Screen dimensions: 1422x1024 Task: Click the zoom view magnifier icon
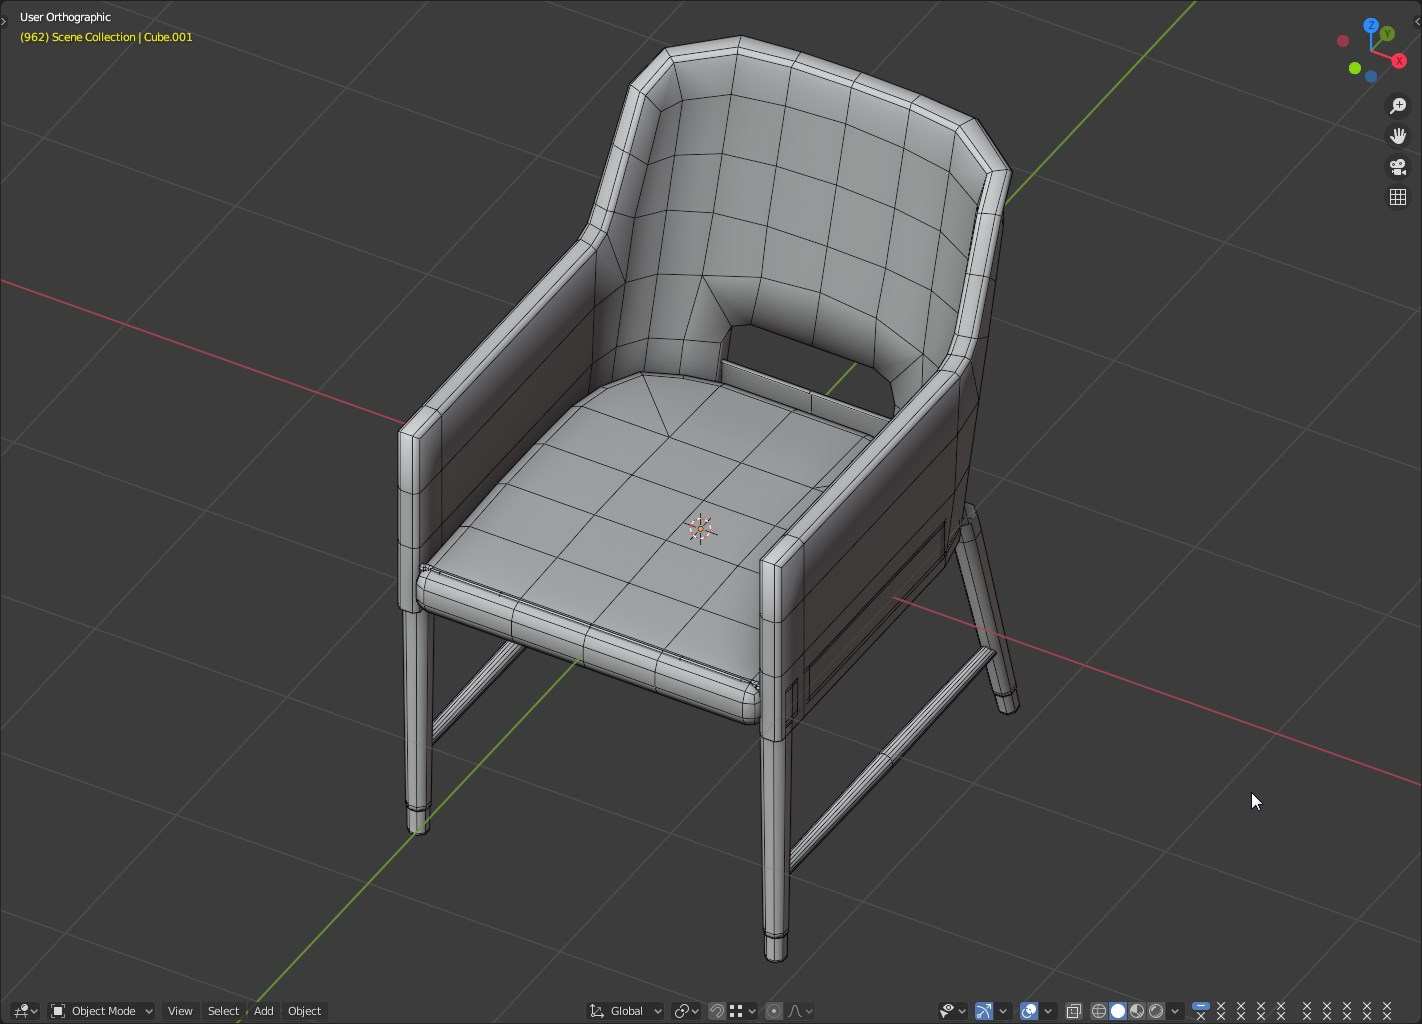[x=1398, y=106]
